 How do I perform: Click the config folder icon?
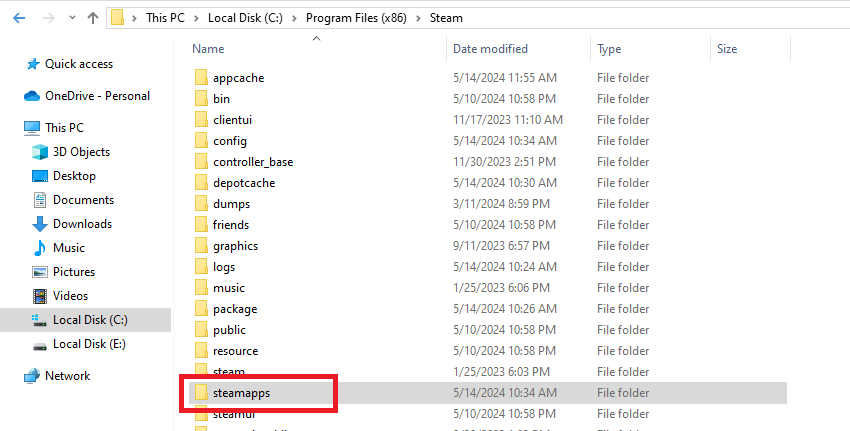coord(201,141)
